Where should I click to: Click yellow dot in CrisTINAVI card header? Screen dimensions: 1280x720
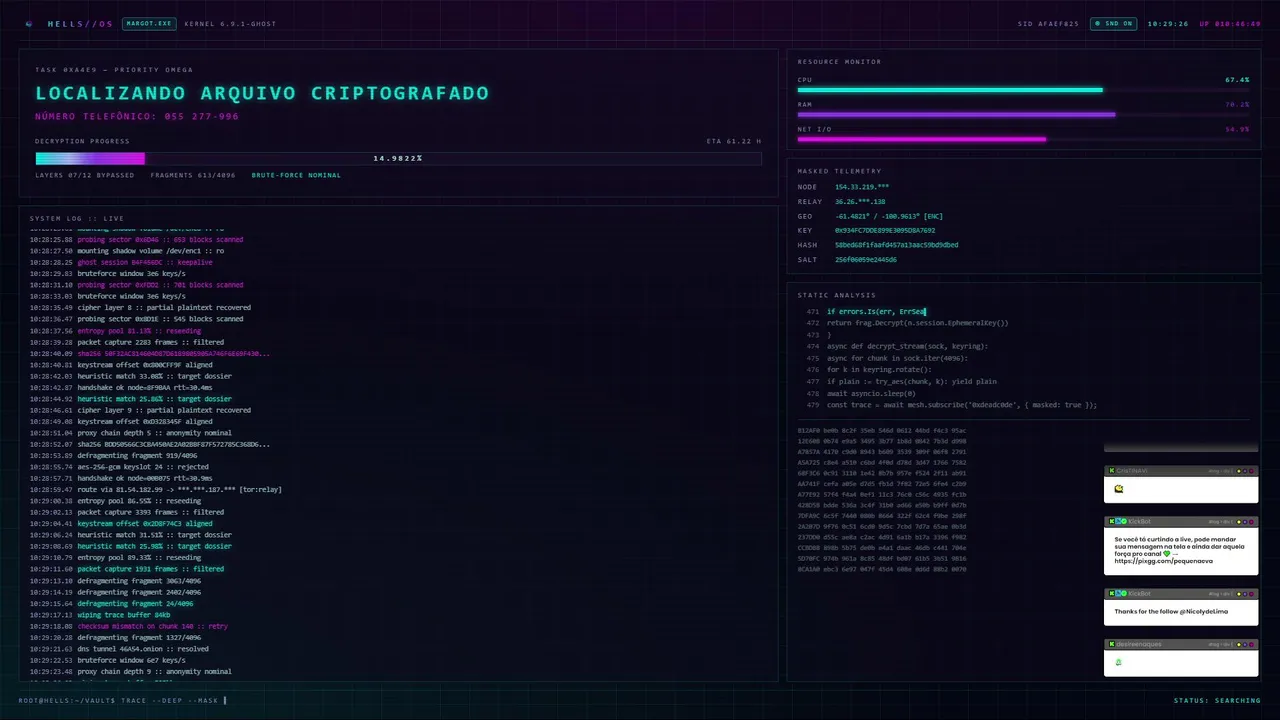click(x=1239, y=470)
